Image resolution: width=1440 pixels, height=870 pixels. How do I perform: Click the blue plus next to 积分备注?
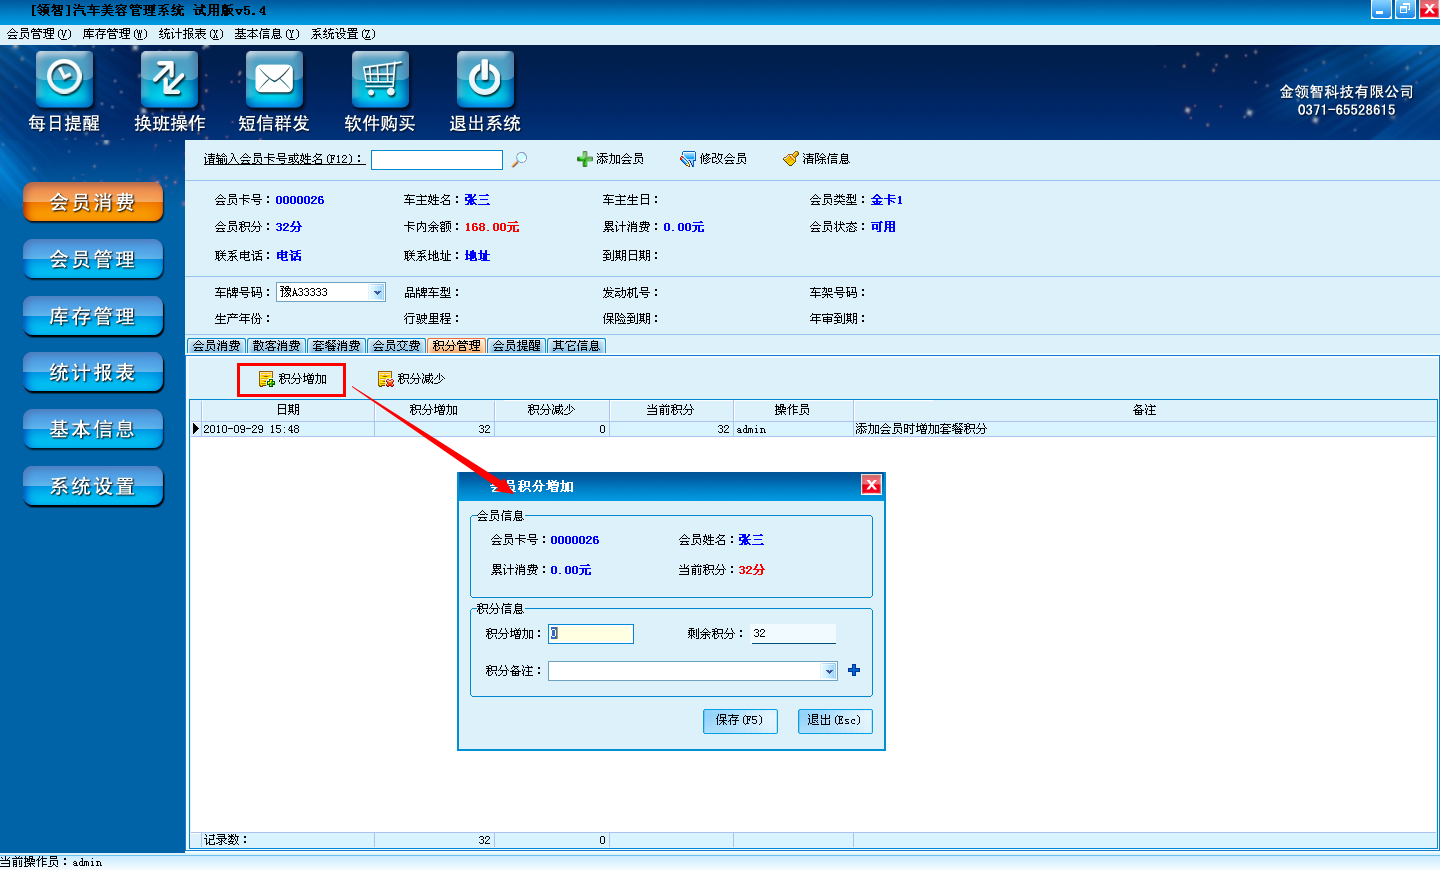tap(854, 670)
